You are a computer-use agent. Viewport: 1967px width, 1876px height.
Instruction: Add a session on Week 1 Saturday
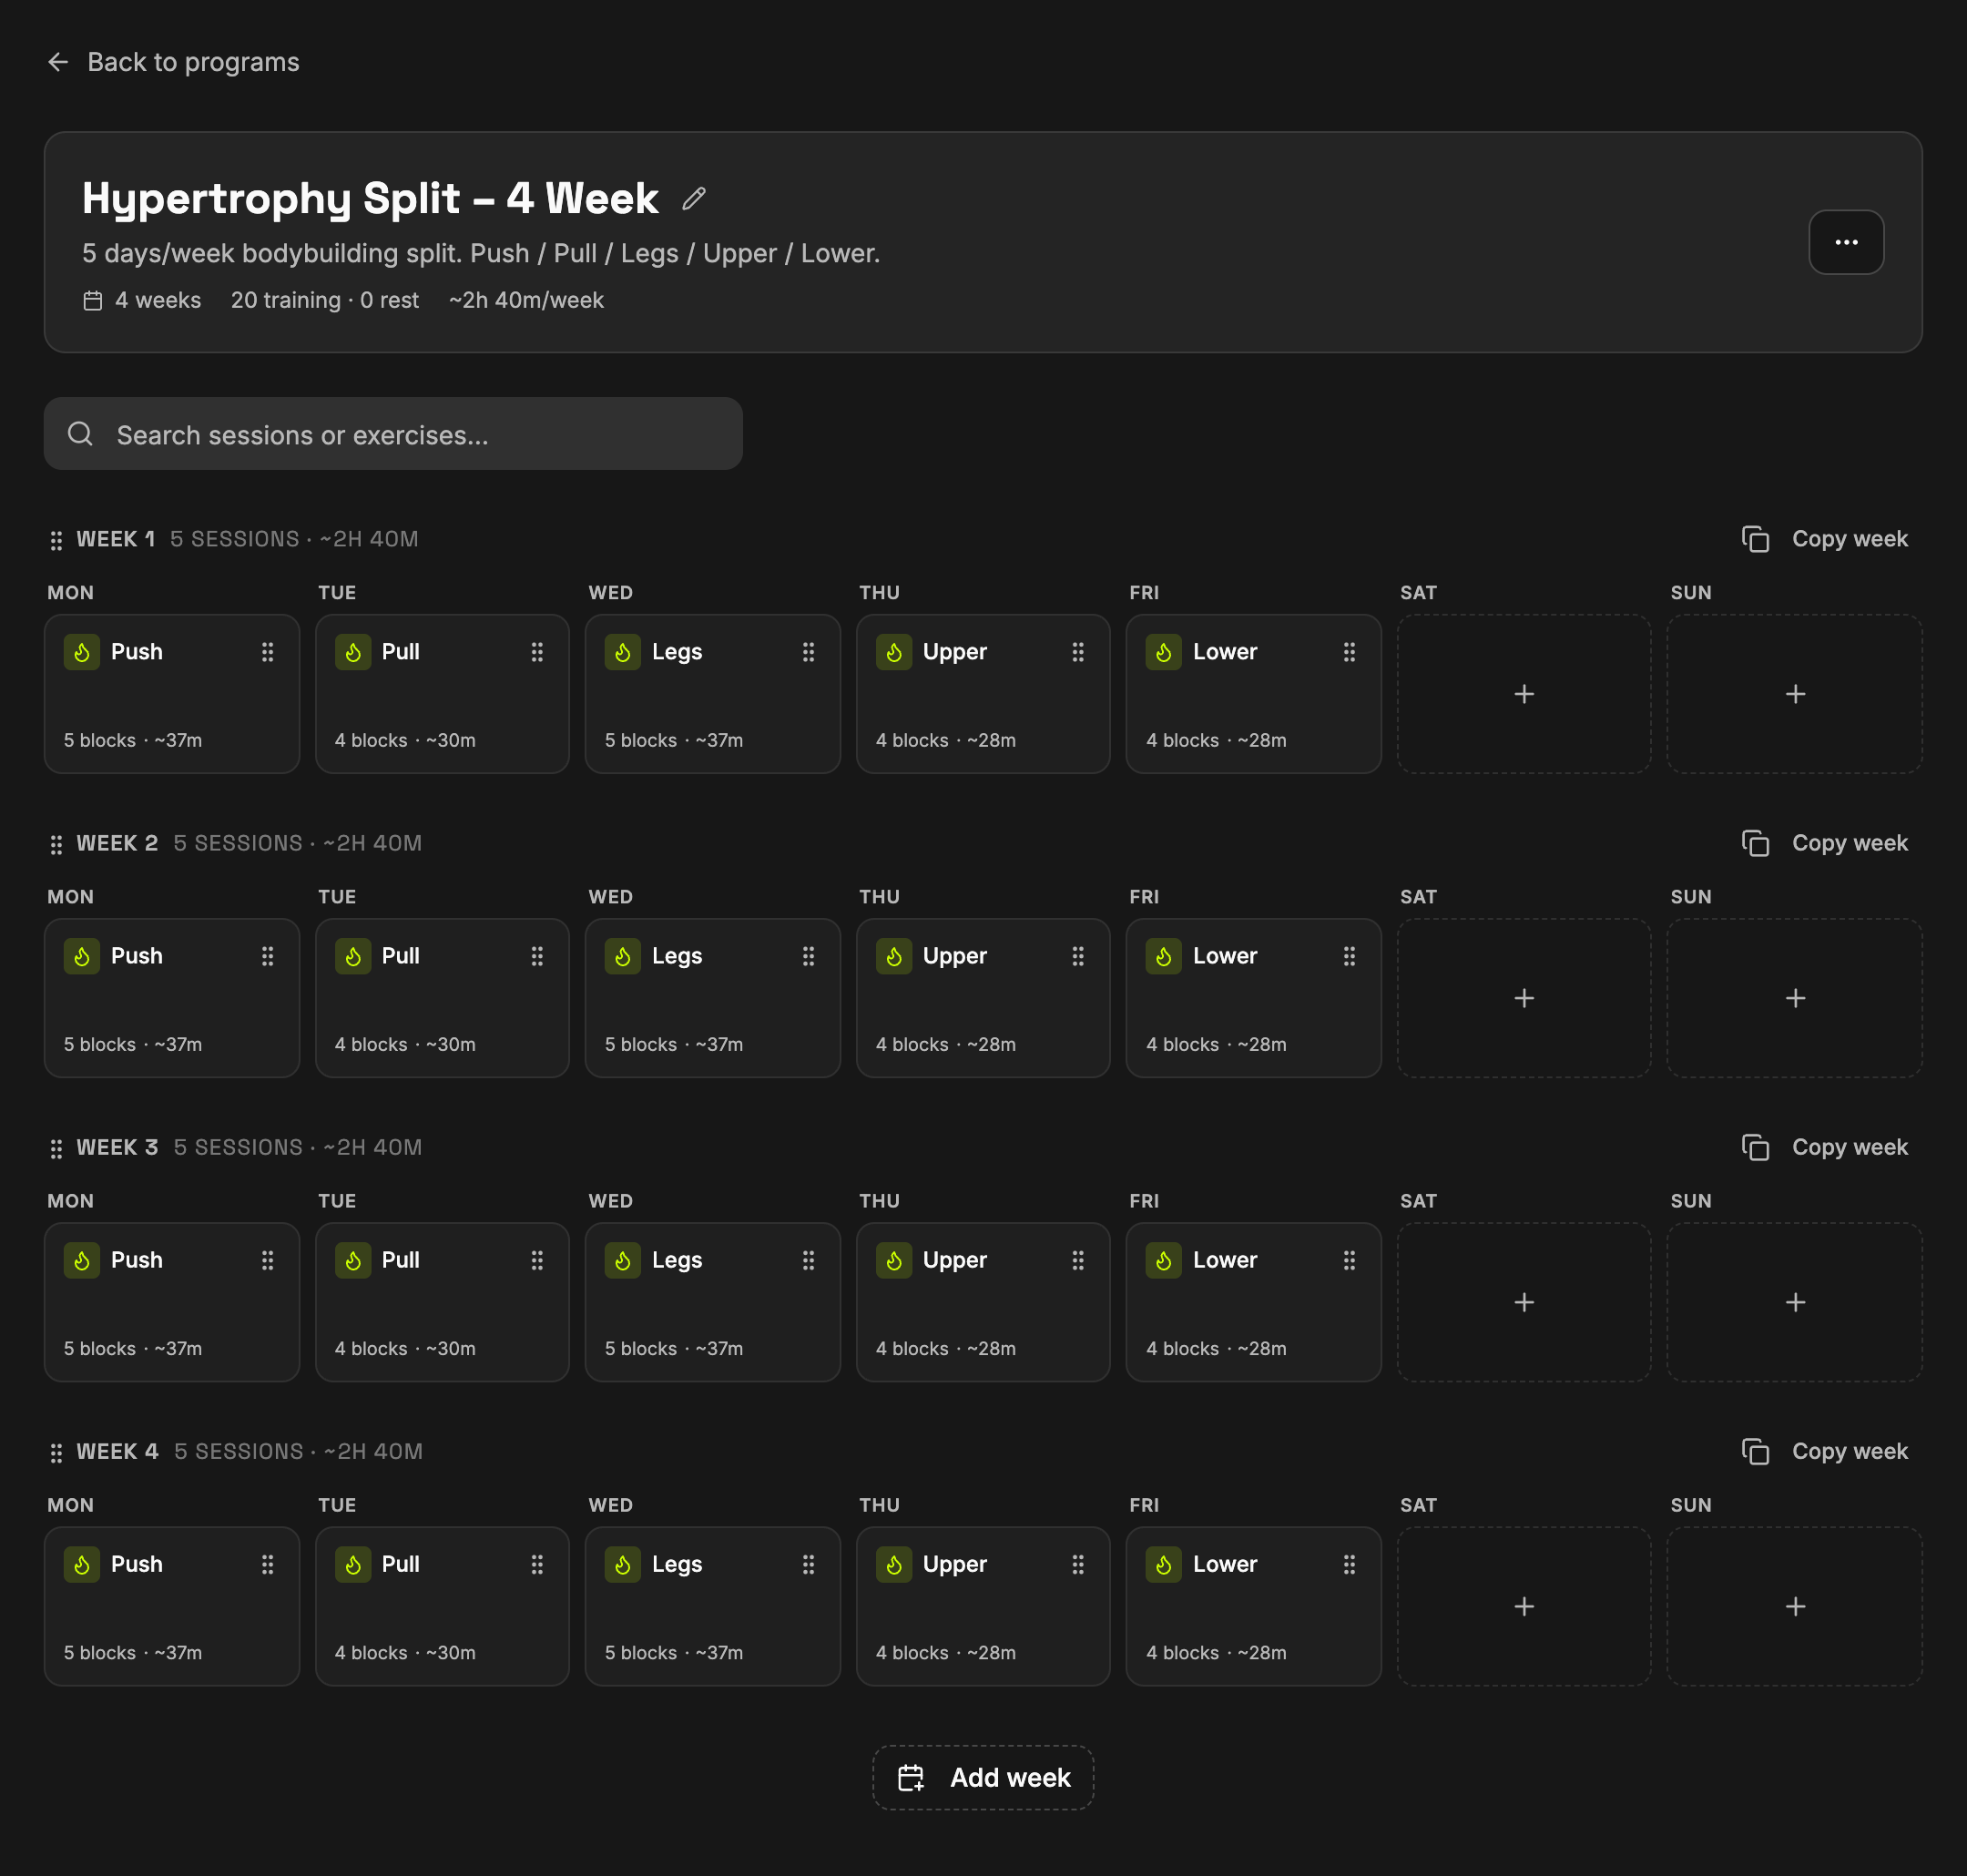pos(1524,694)
